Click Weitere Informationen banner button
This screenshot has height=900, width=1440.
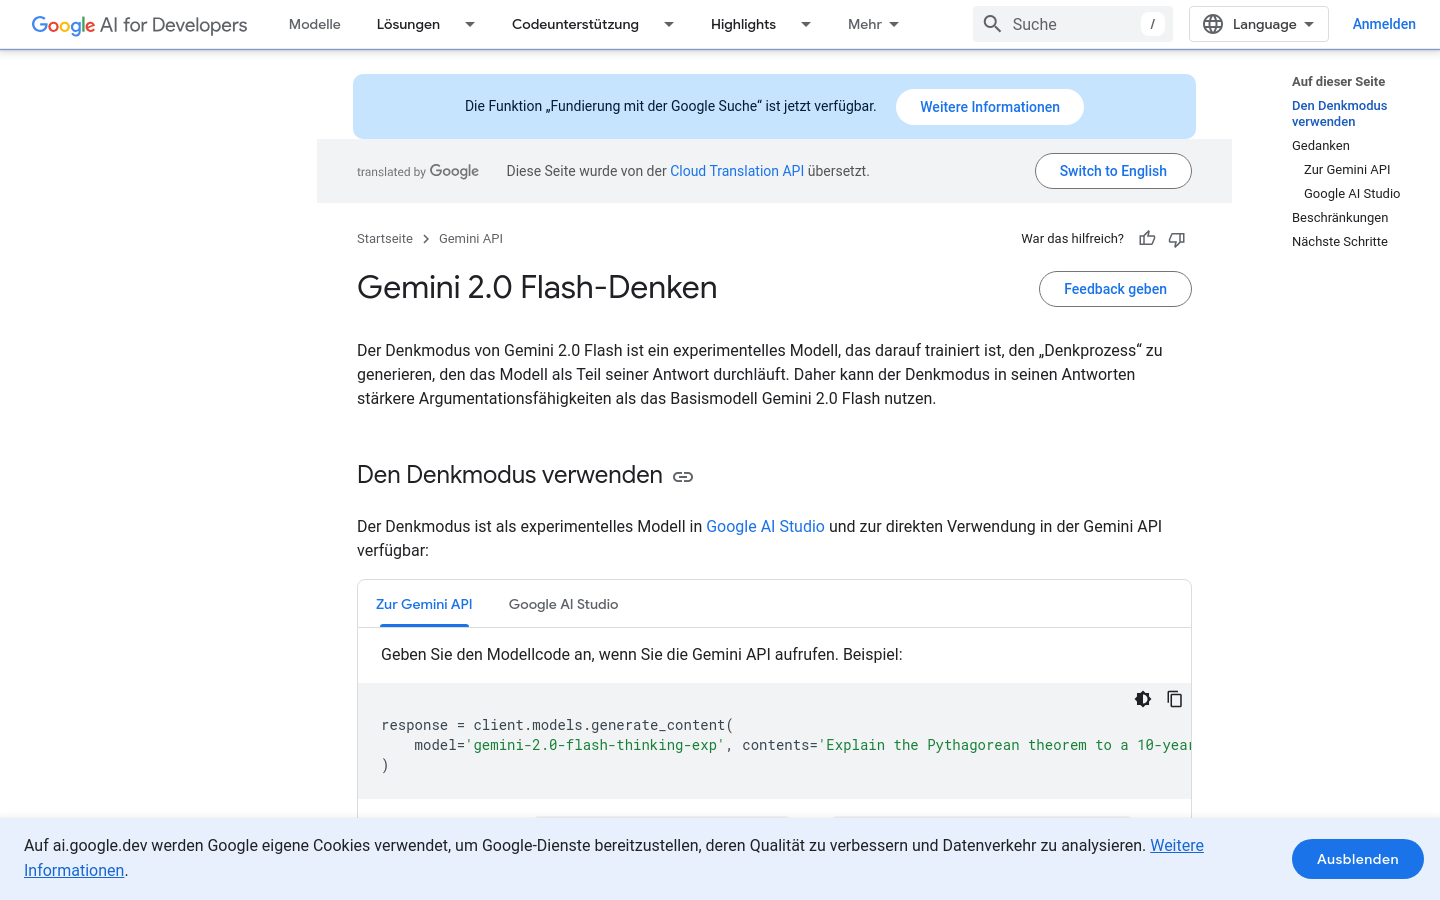click(x=989, y=107)
